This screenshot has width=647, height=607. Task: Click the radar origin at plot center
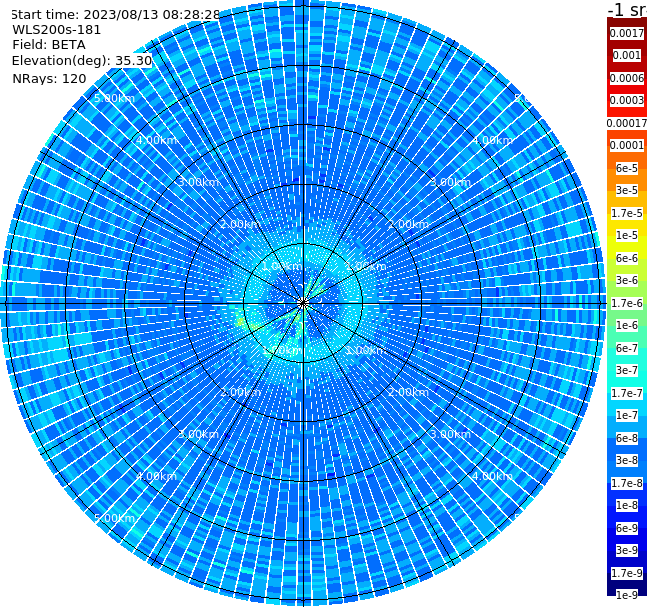point(303,303)
